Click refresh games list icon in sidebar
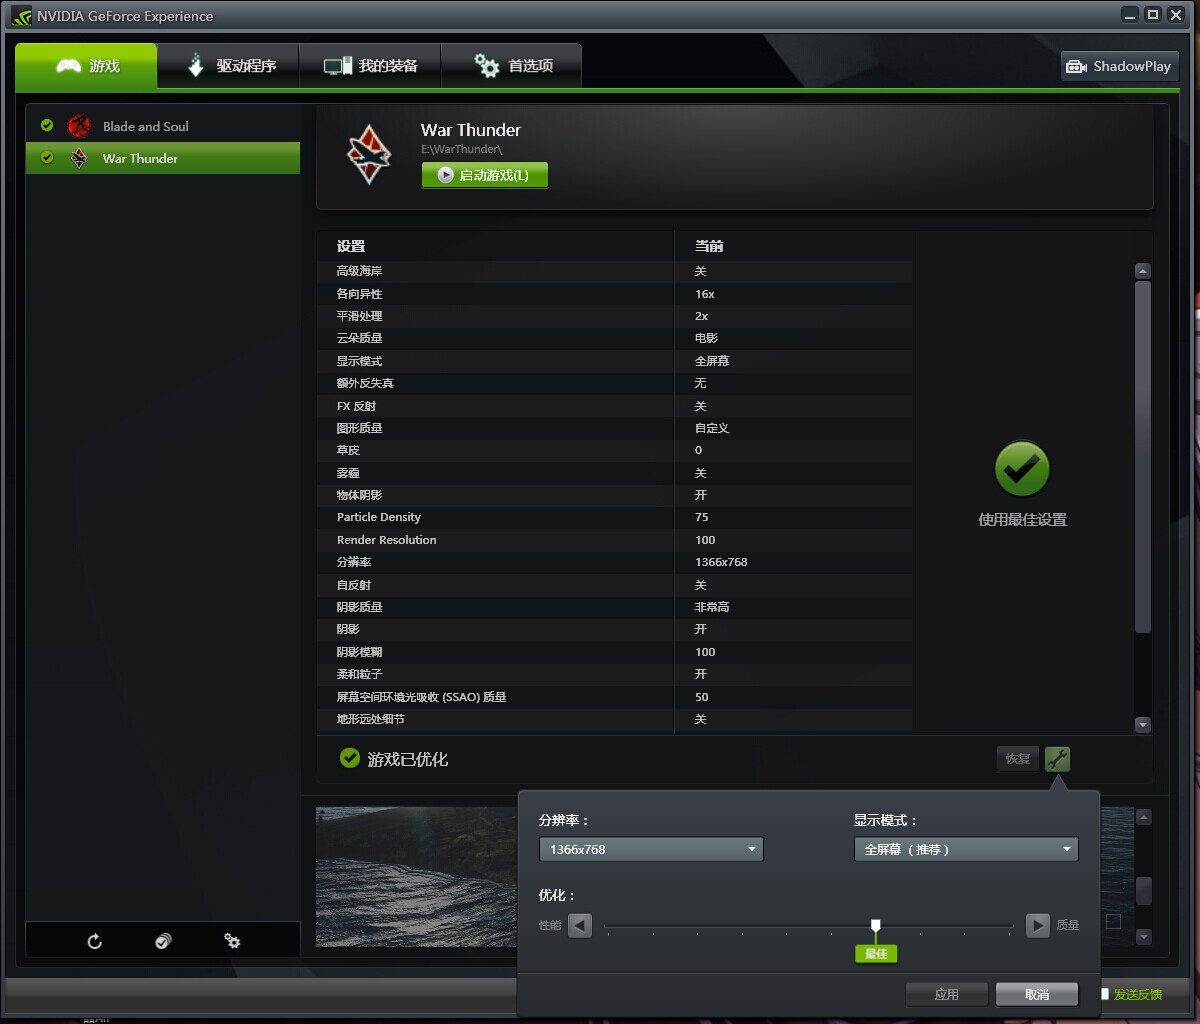This screenshot has width=1200, height=1024. click(x=95, y=941)
